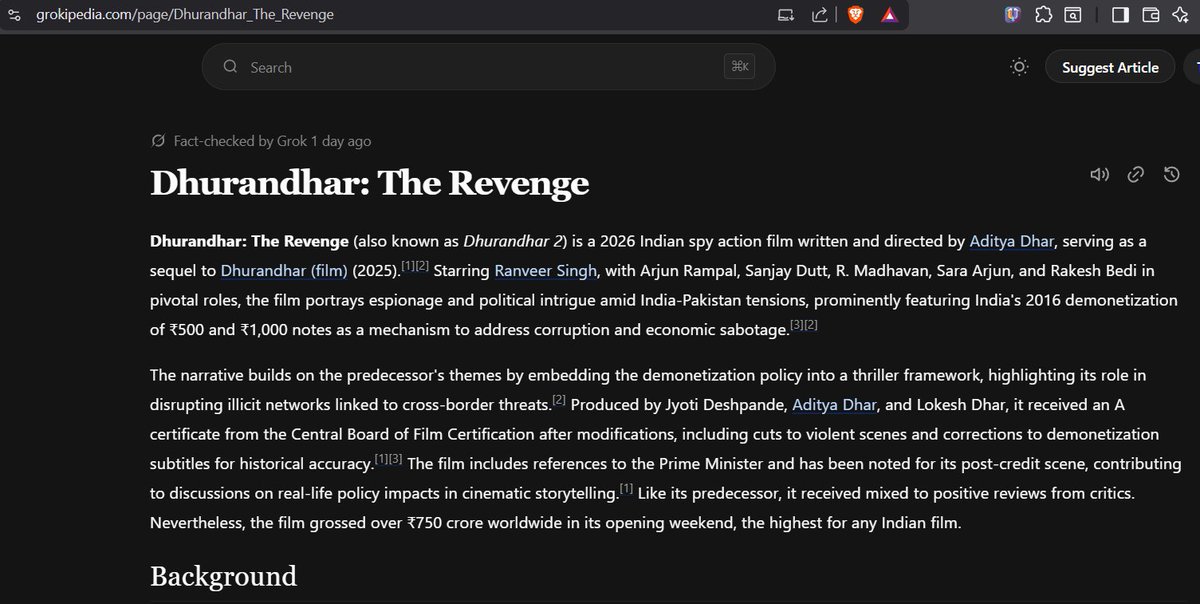Copy article link with chain icon
The image size is (1200, 604).
point(1136,174)
